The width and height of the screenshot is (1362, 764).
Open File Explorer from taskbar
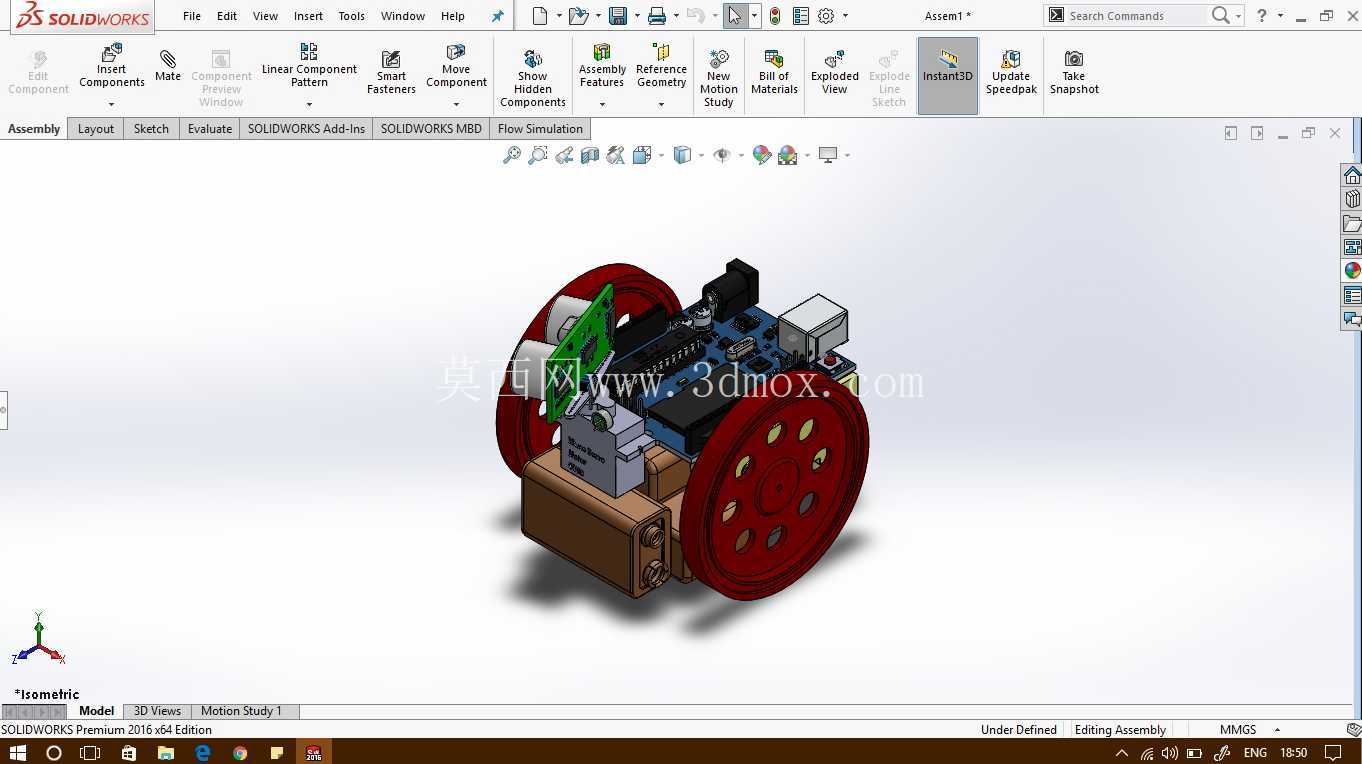pos(165,752)
